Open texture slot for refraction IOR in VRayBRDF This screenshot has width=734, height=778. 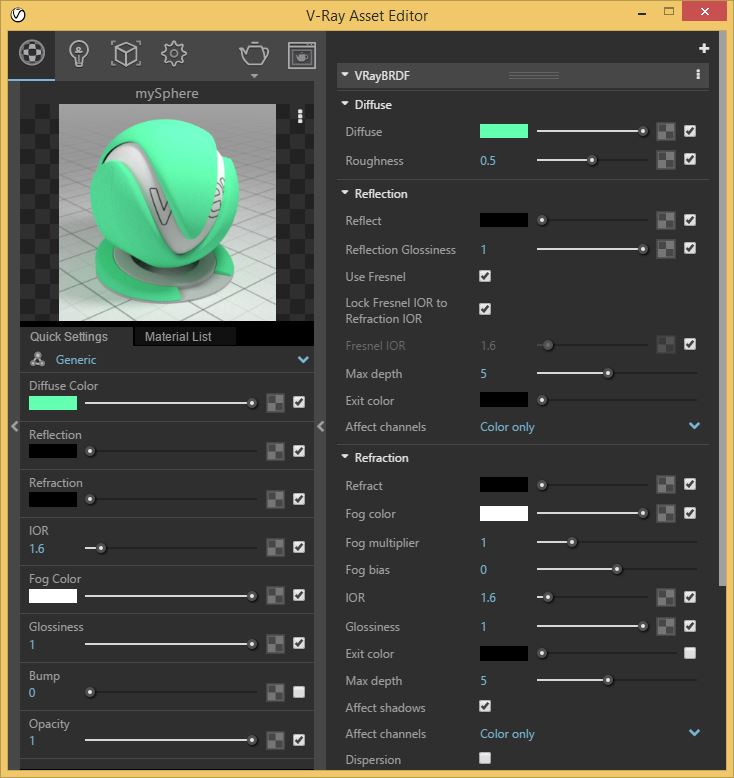[666, 597]
